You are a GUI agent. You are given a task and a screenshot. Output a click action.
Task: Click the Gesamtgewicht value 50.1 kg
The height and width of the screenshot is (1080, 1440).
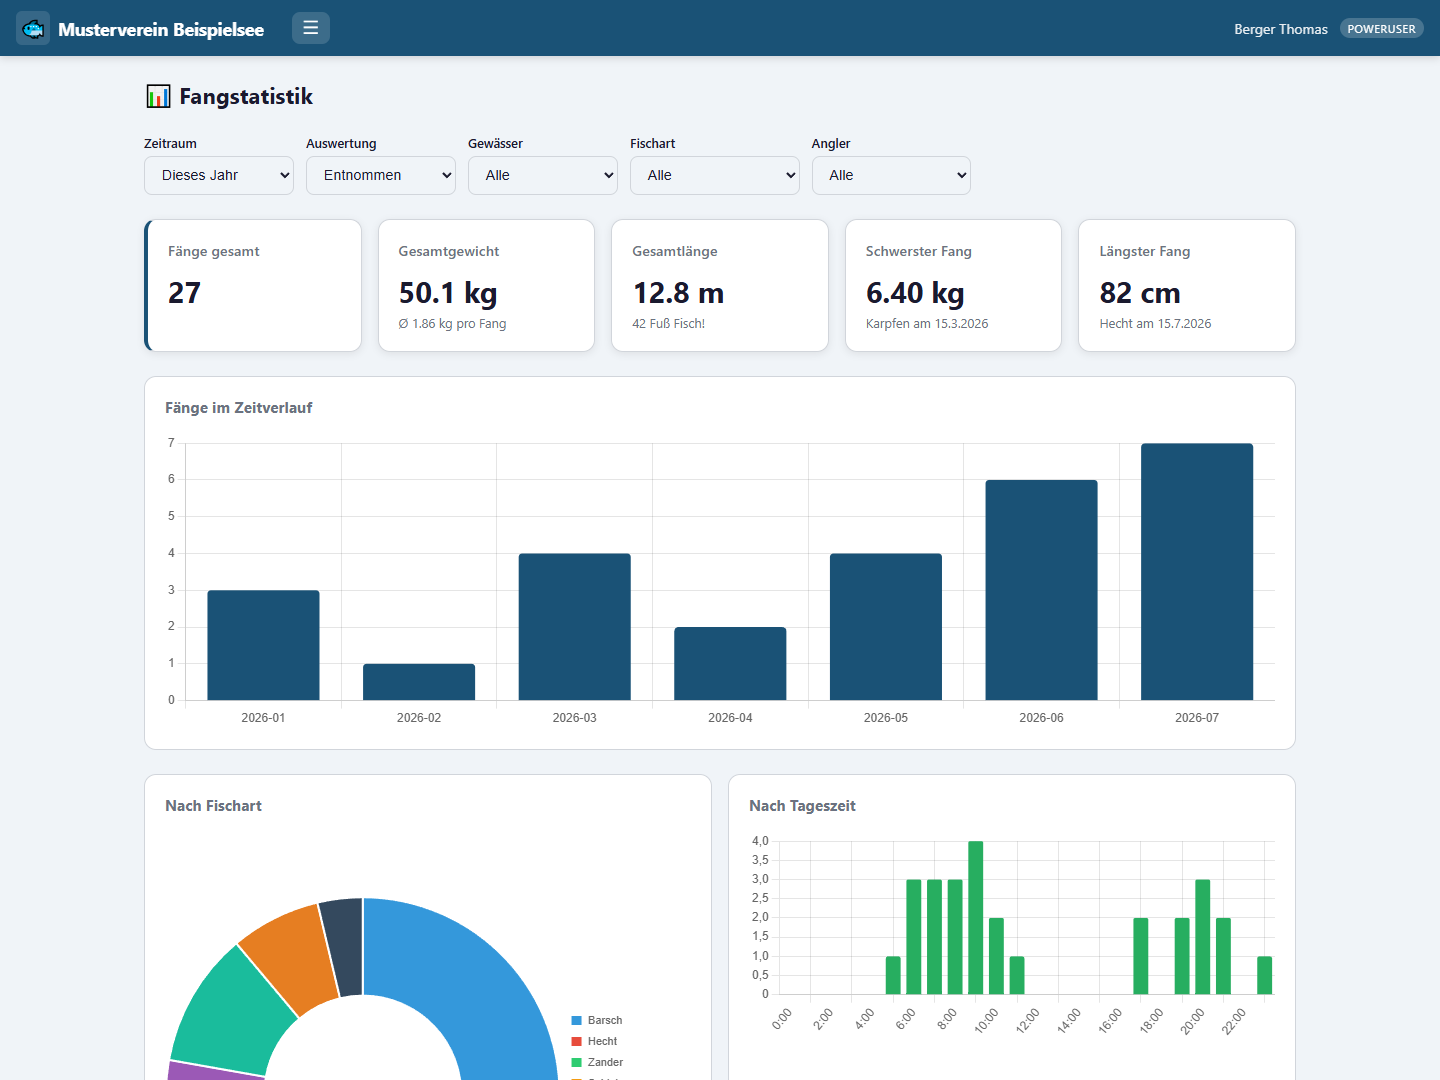click(x=448, y=293)
